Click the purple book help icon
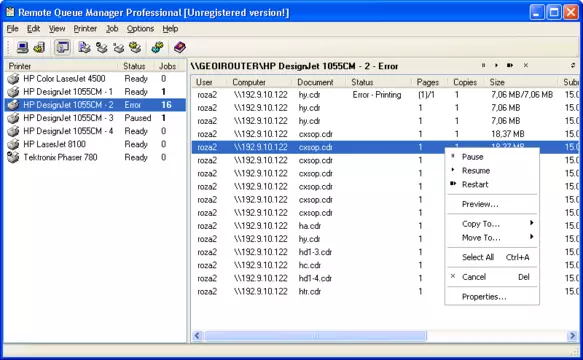The width and height of the screenshot is (583, 360). point(180,47)
